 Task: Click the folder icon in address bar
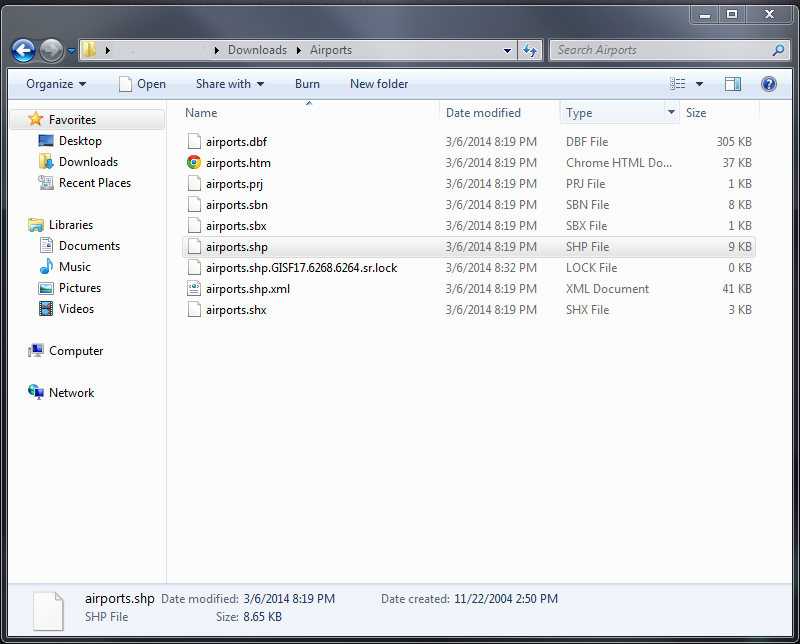click(x=90, y=50)
